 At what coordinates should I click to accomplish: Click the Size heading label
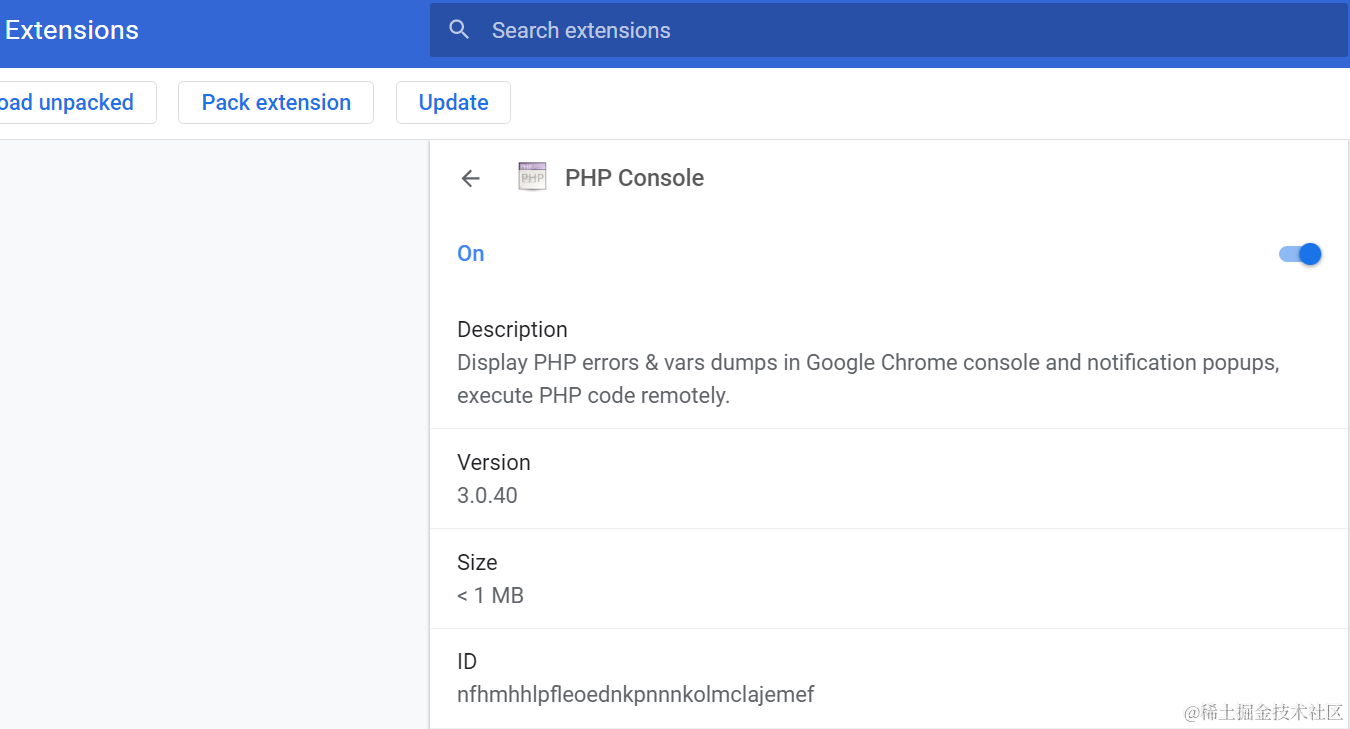click(477, 562)
